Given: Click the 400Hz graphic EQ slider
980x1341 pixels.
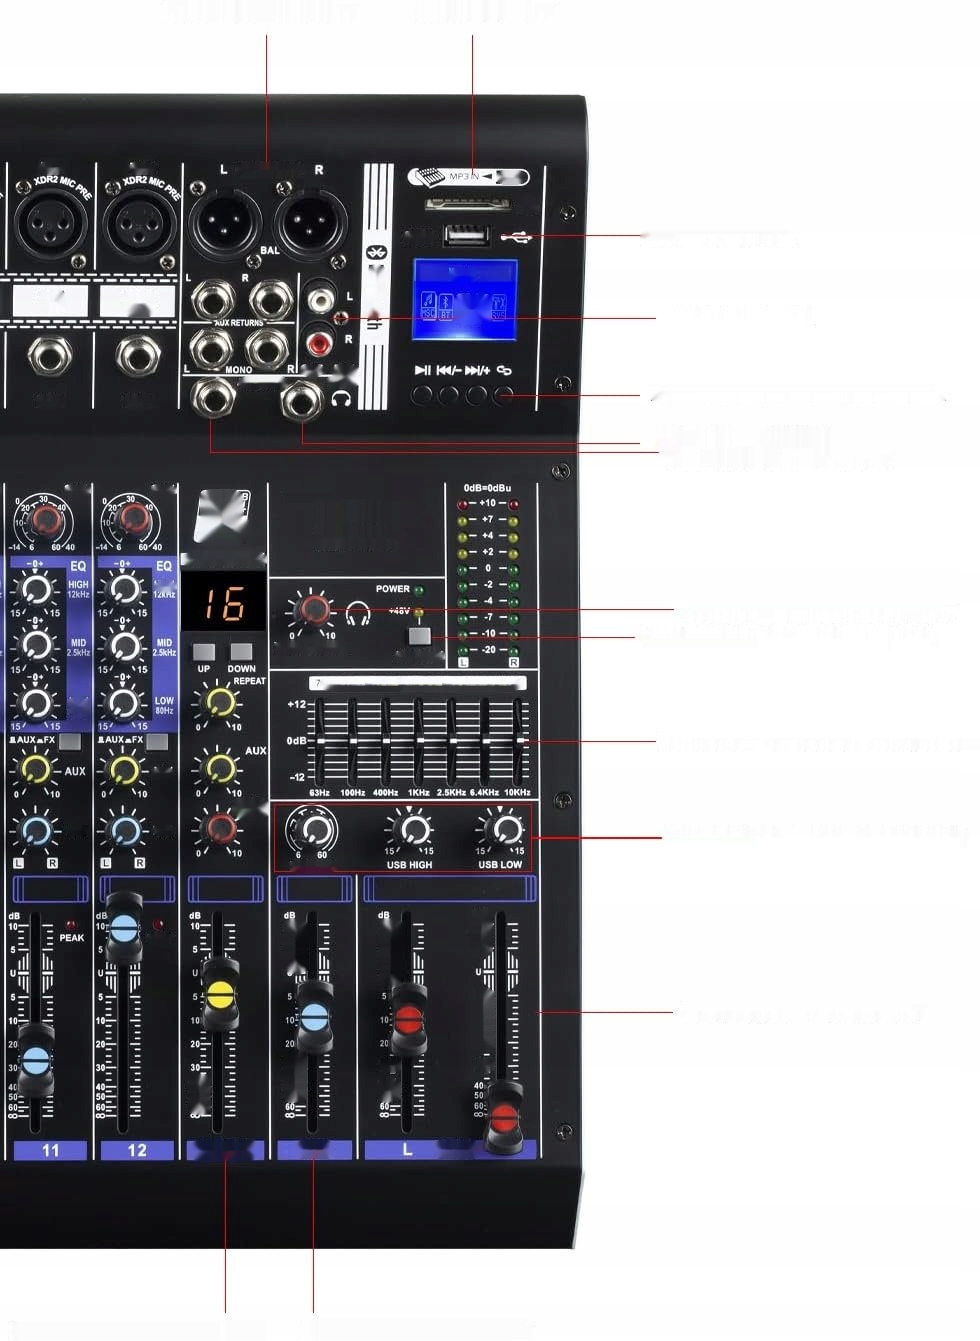Looking at the screenshot, I should (x=386, y=741).
